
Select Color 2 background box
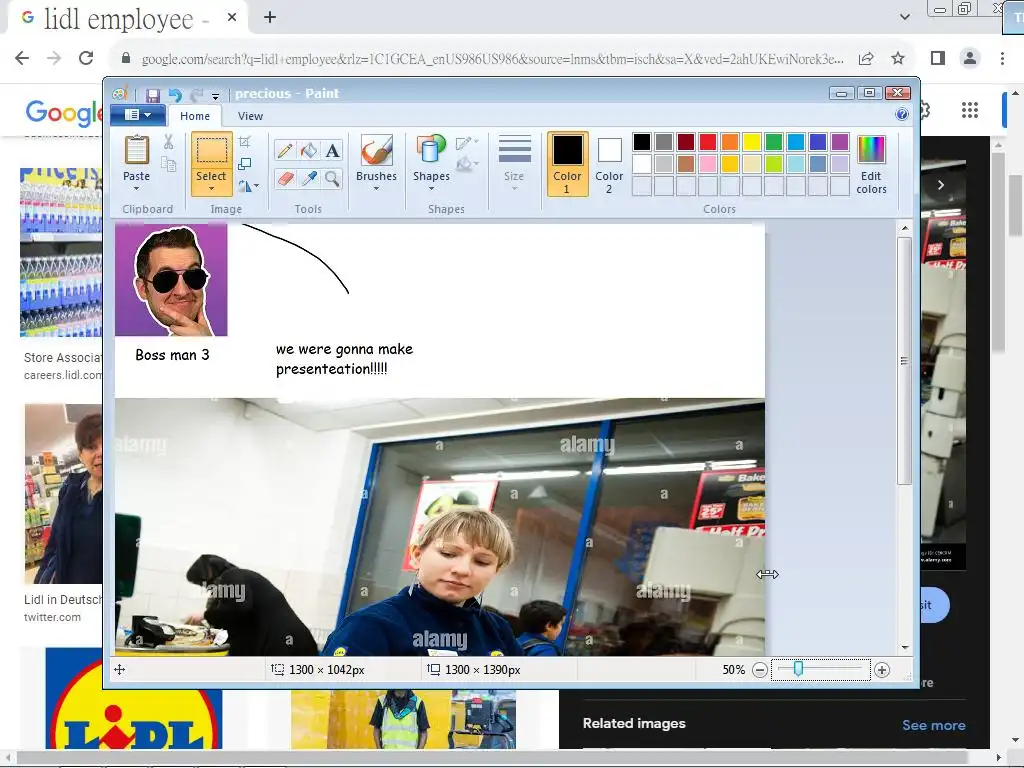(609, 164)
